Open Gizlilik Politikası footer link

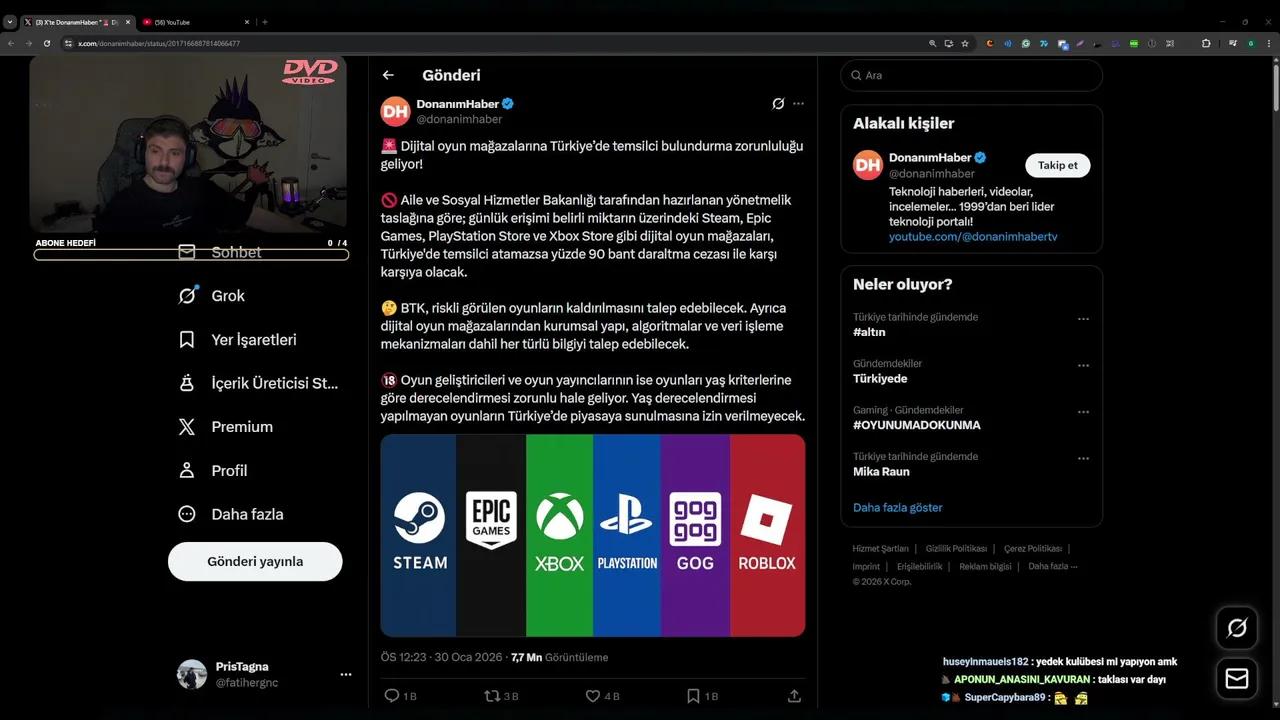pyautogui.click(x=956, y=549)
